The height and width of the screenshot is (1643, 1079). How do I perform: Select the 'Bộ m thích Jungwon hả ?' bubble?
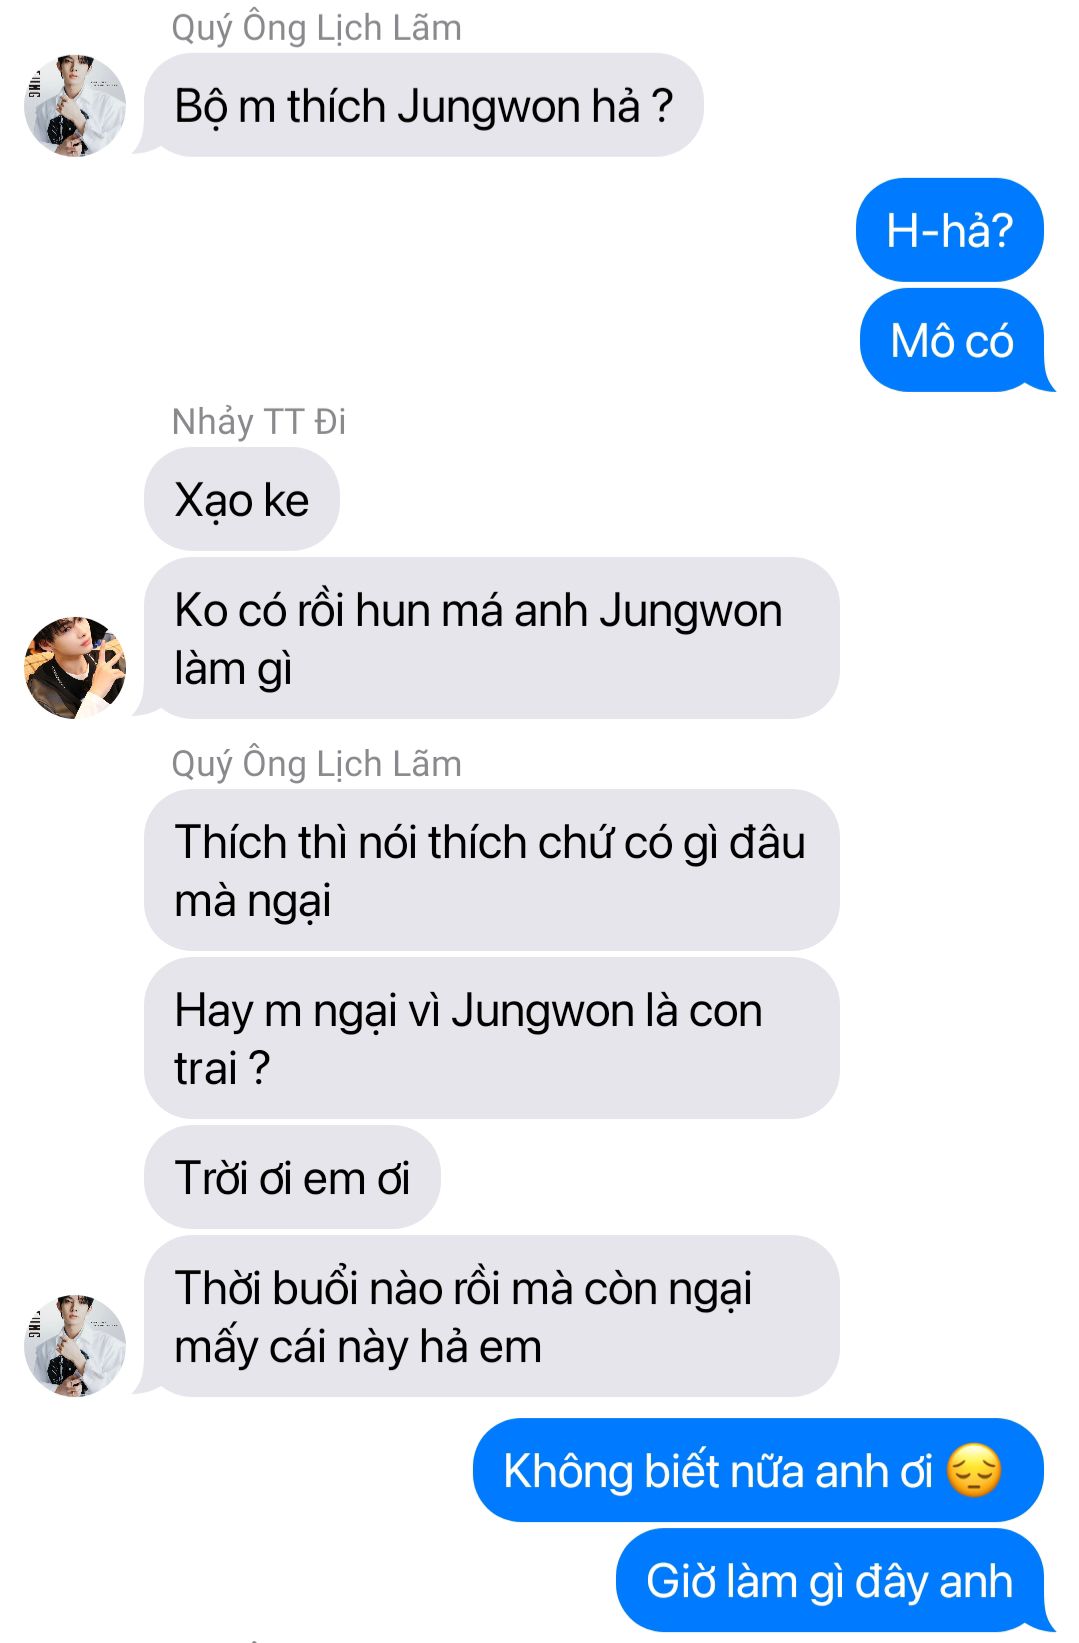(x=424, y=105)
